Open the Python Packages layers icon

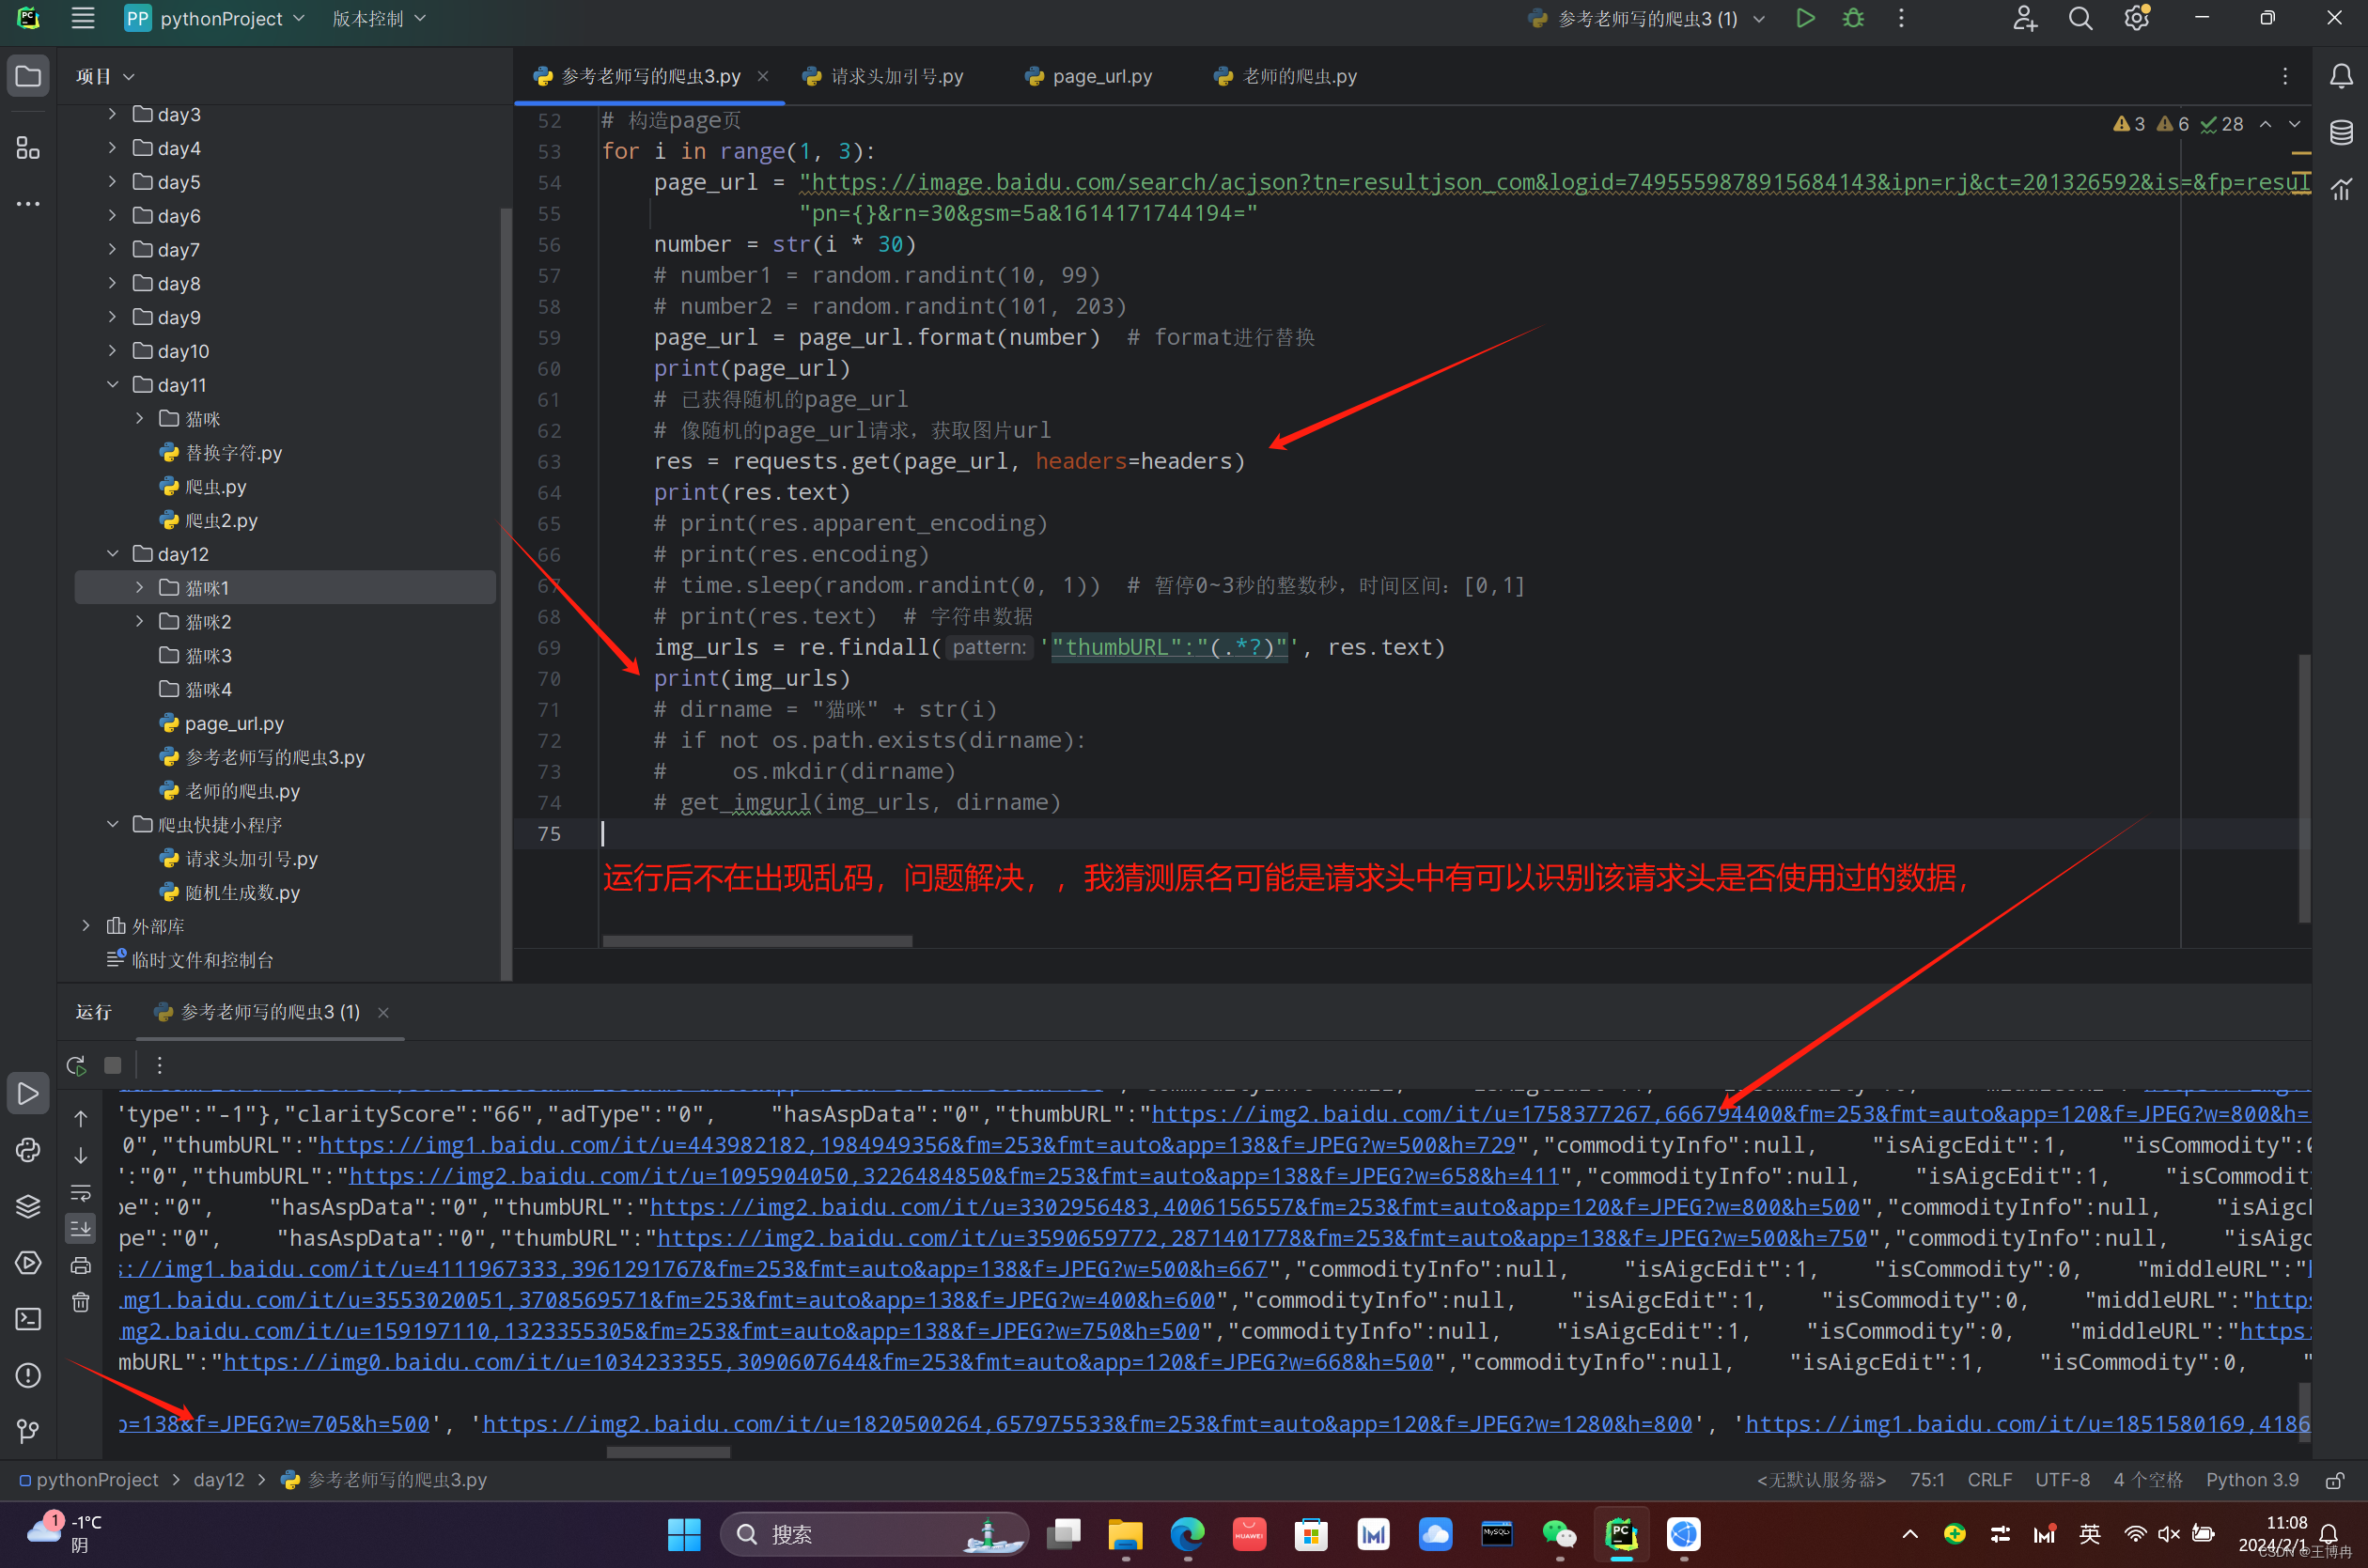click(28, 1206)
